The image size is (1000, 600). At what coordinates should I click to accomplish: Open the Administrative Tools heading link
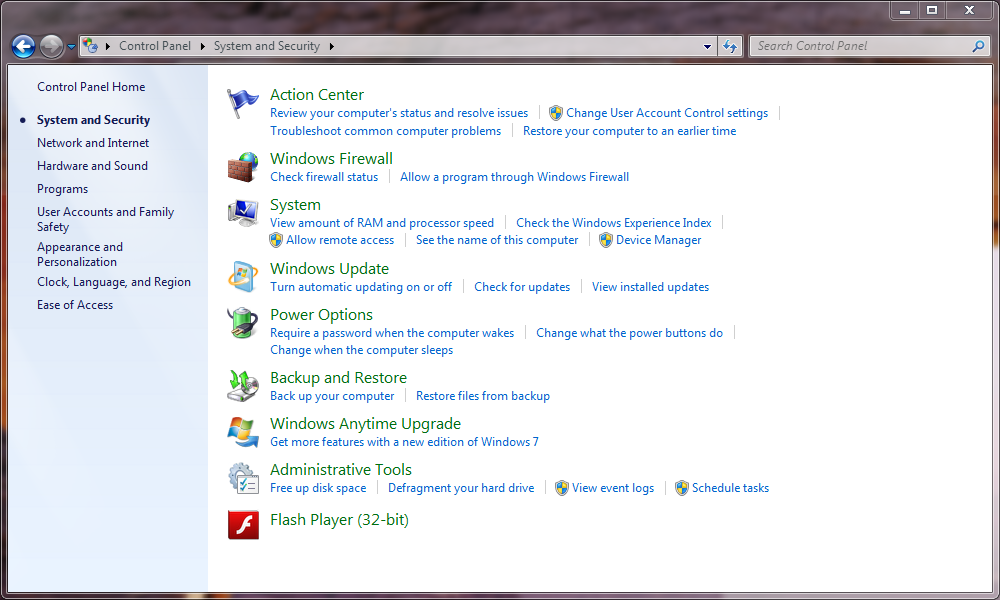tap(341, 469)
